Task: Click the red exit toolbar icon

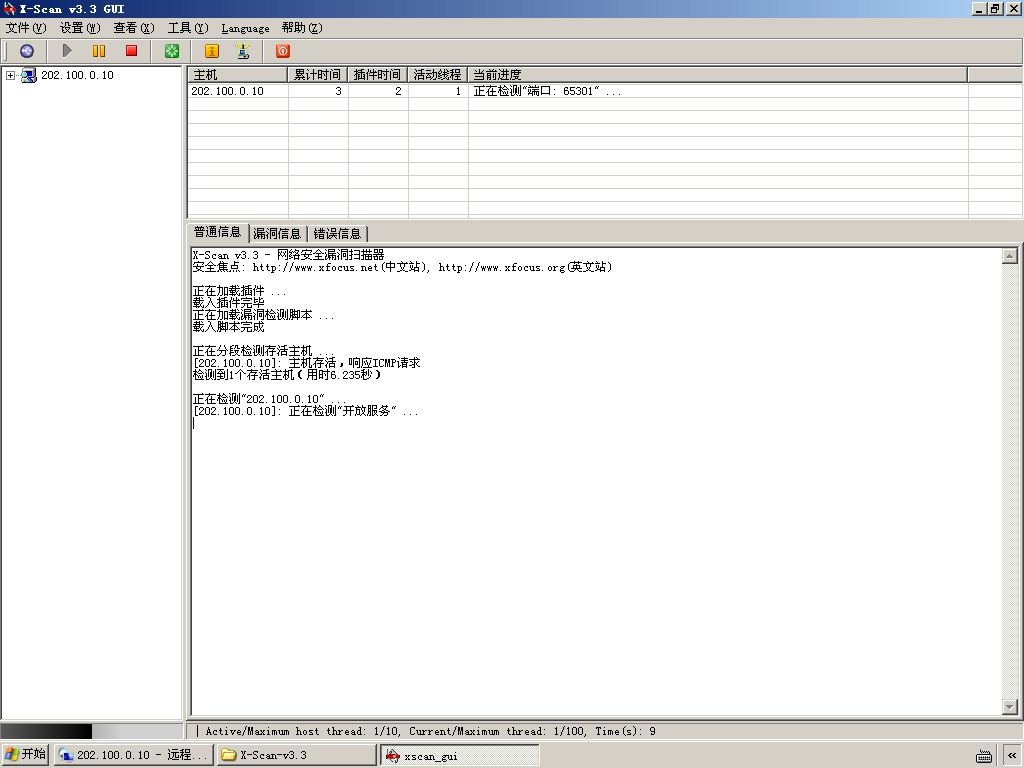Action: 283,51
